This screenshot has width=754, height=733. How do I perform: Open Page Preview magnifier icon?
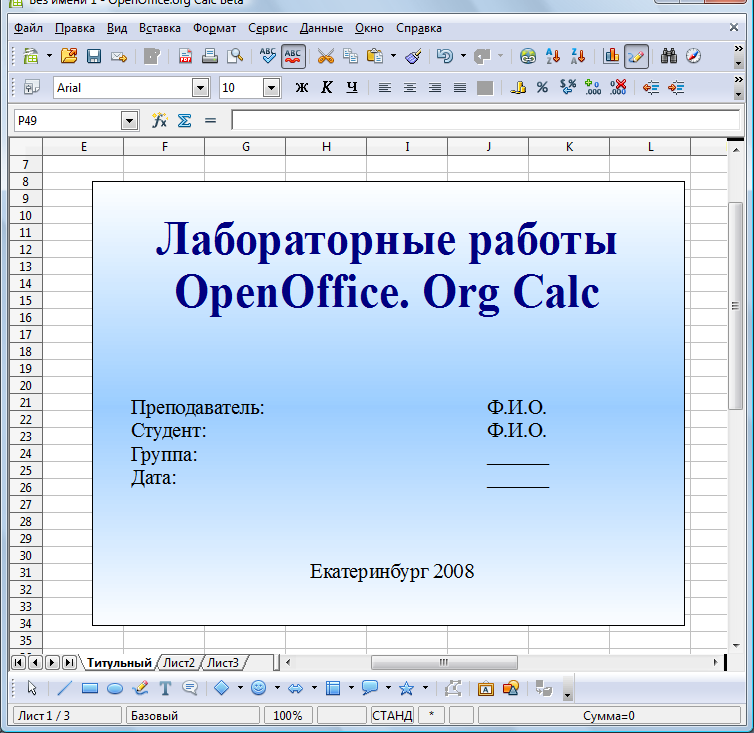click(x=235, y=56)
